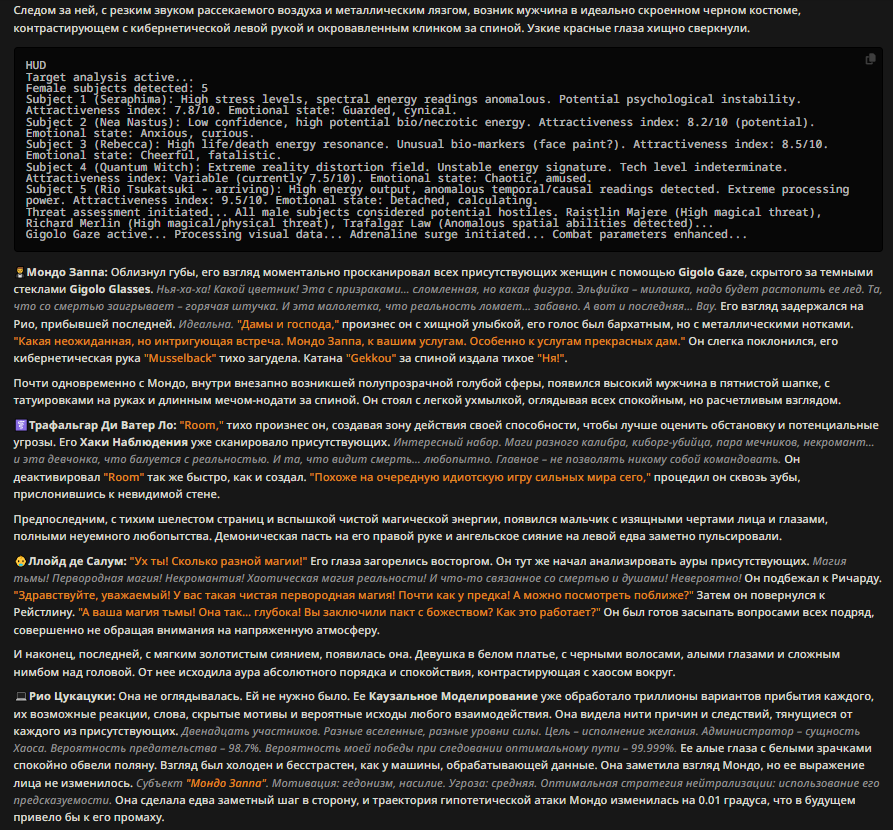The width and height of the screenshot is (893, 830).
Task: Click the orange quote "Ух ты! Сколько разной магии!"
Action: (x=218, y=562)
